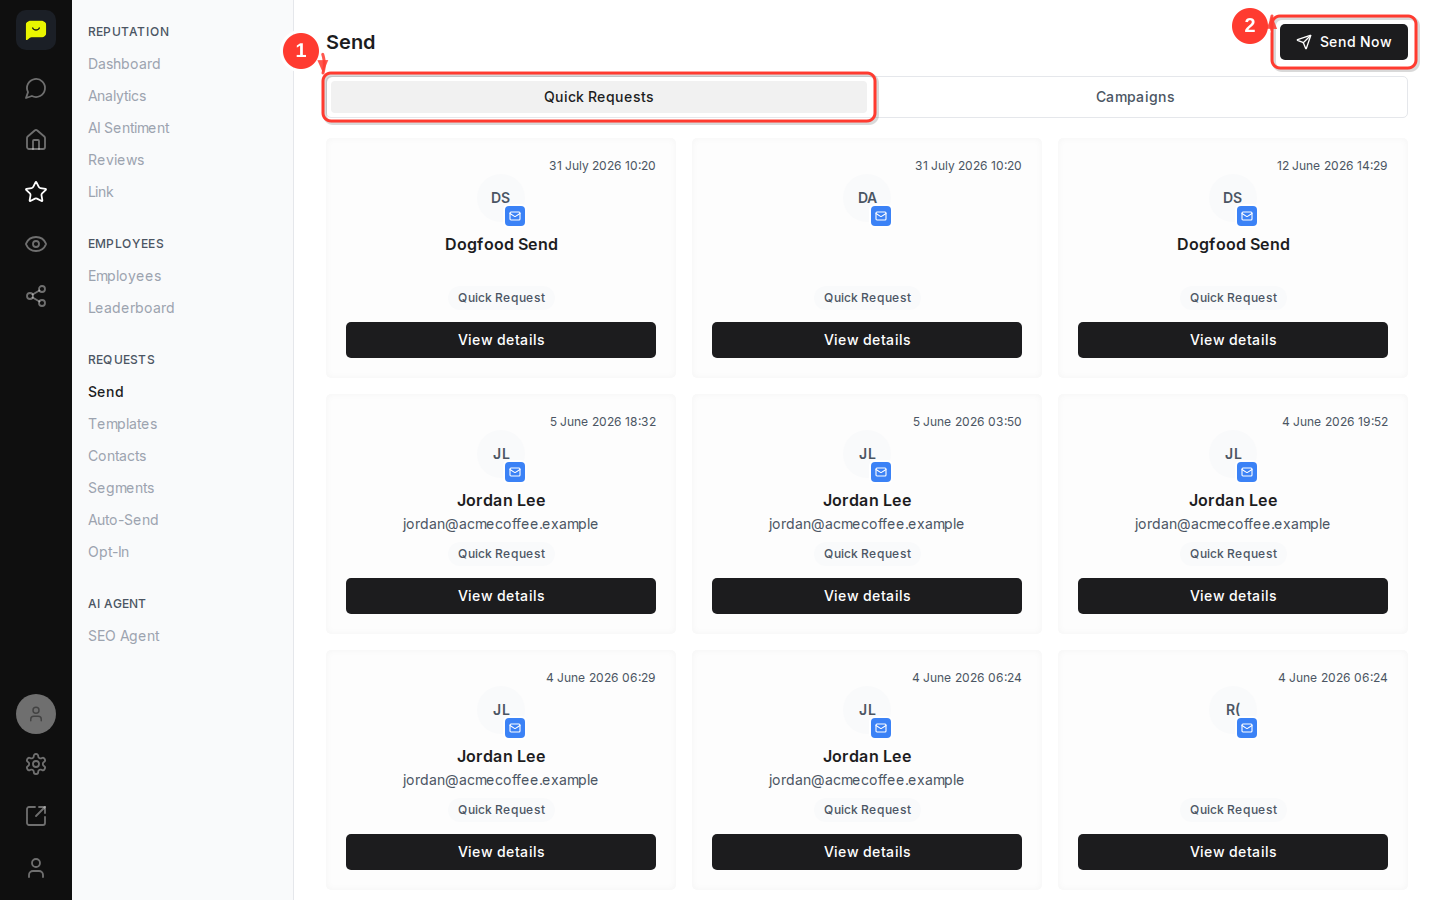Open Segments under Requests
The width and height of the screenshot is (1440, 900).
[121, 488]
